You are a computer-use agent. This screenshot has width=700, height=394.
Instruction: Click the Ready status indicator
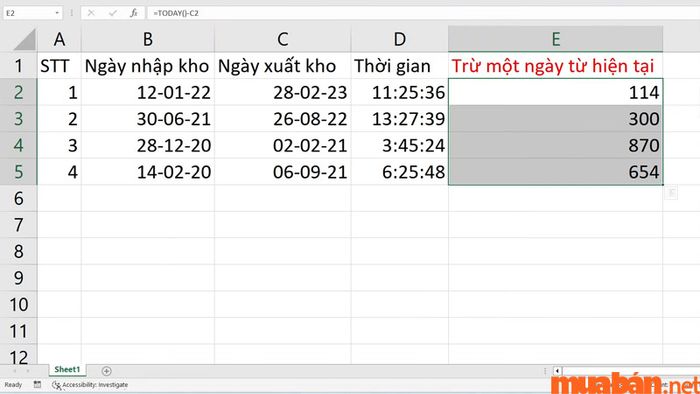tap(13, 385)
